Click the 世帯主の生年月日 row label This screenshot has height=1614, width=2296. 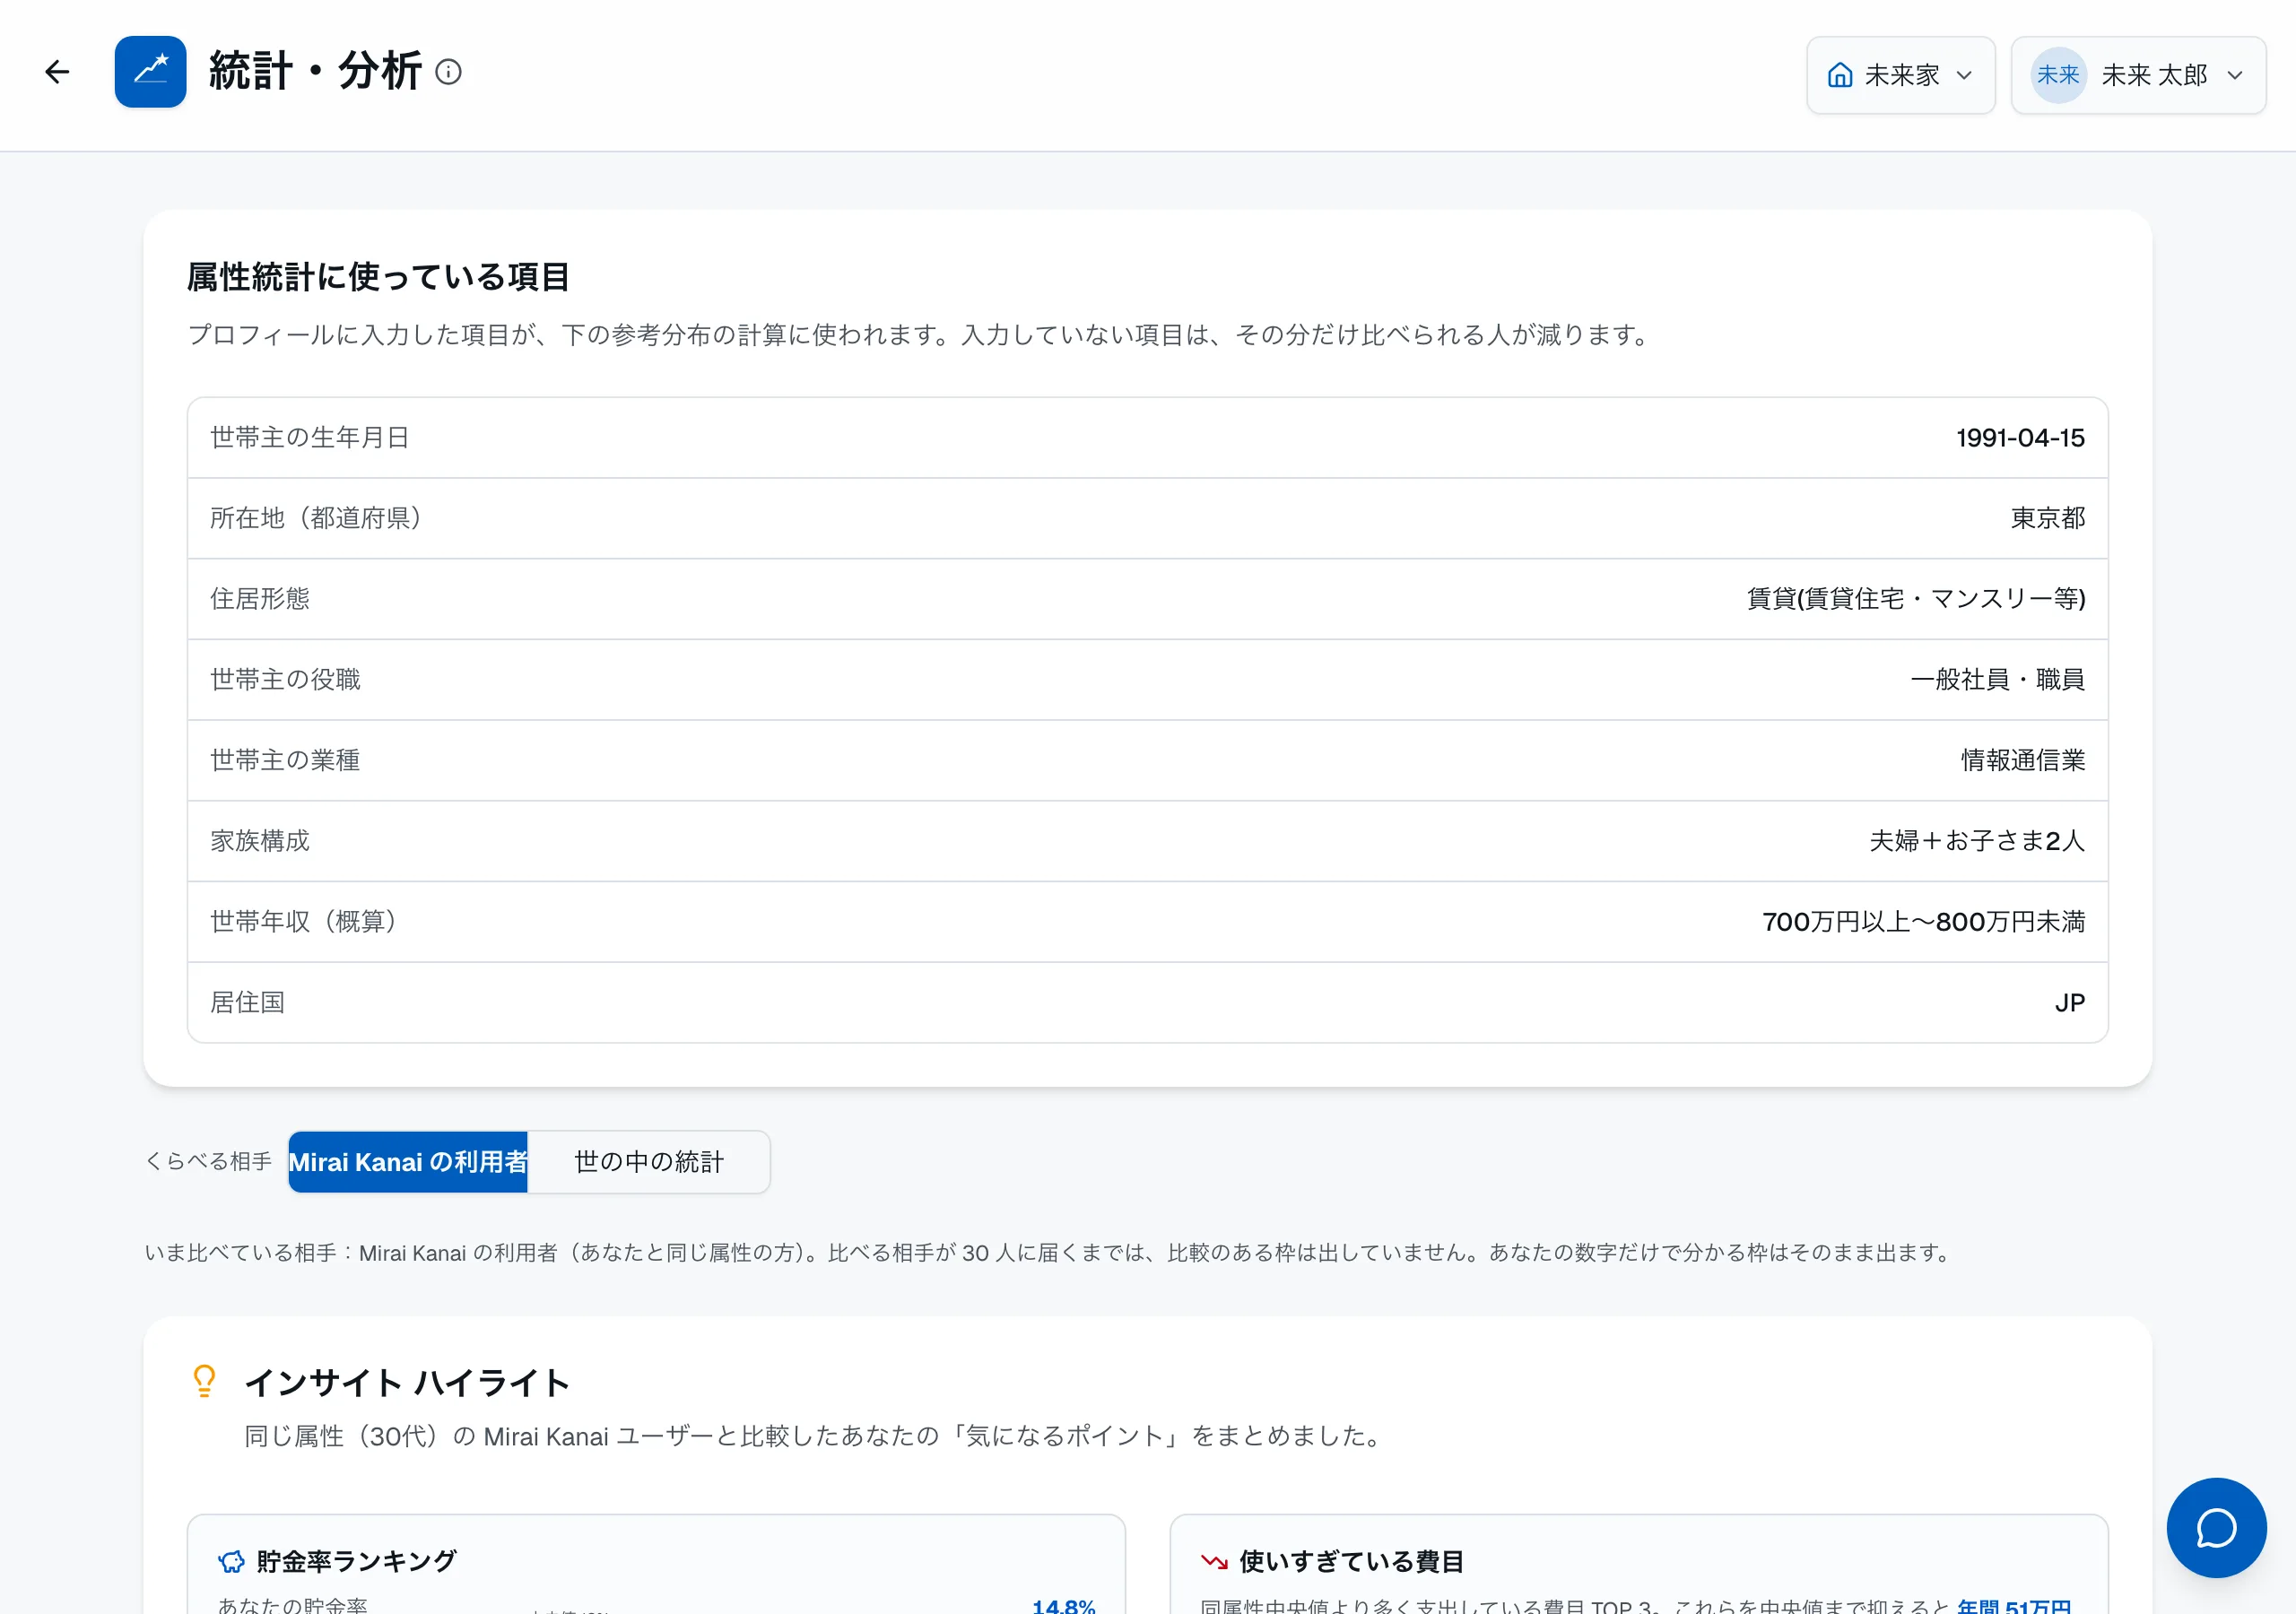[310, 438]
